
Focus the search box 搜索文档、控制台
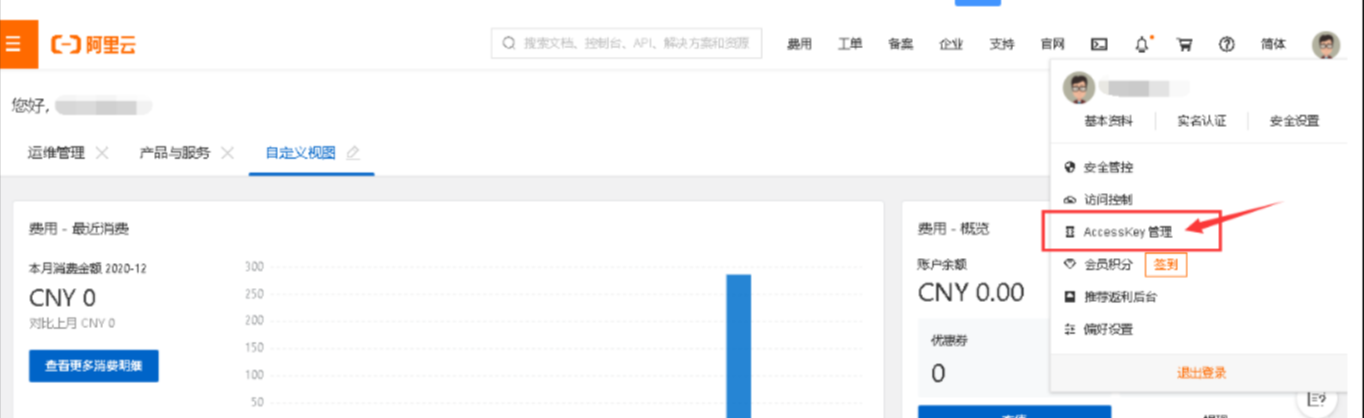tap(626, 44)
